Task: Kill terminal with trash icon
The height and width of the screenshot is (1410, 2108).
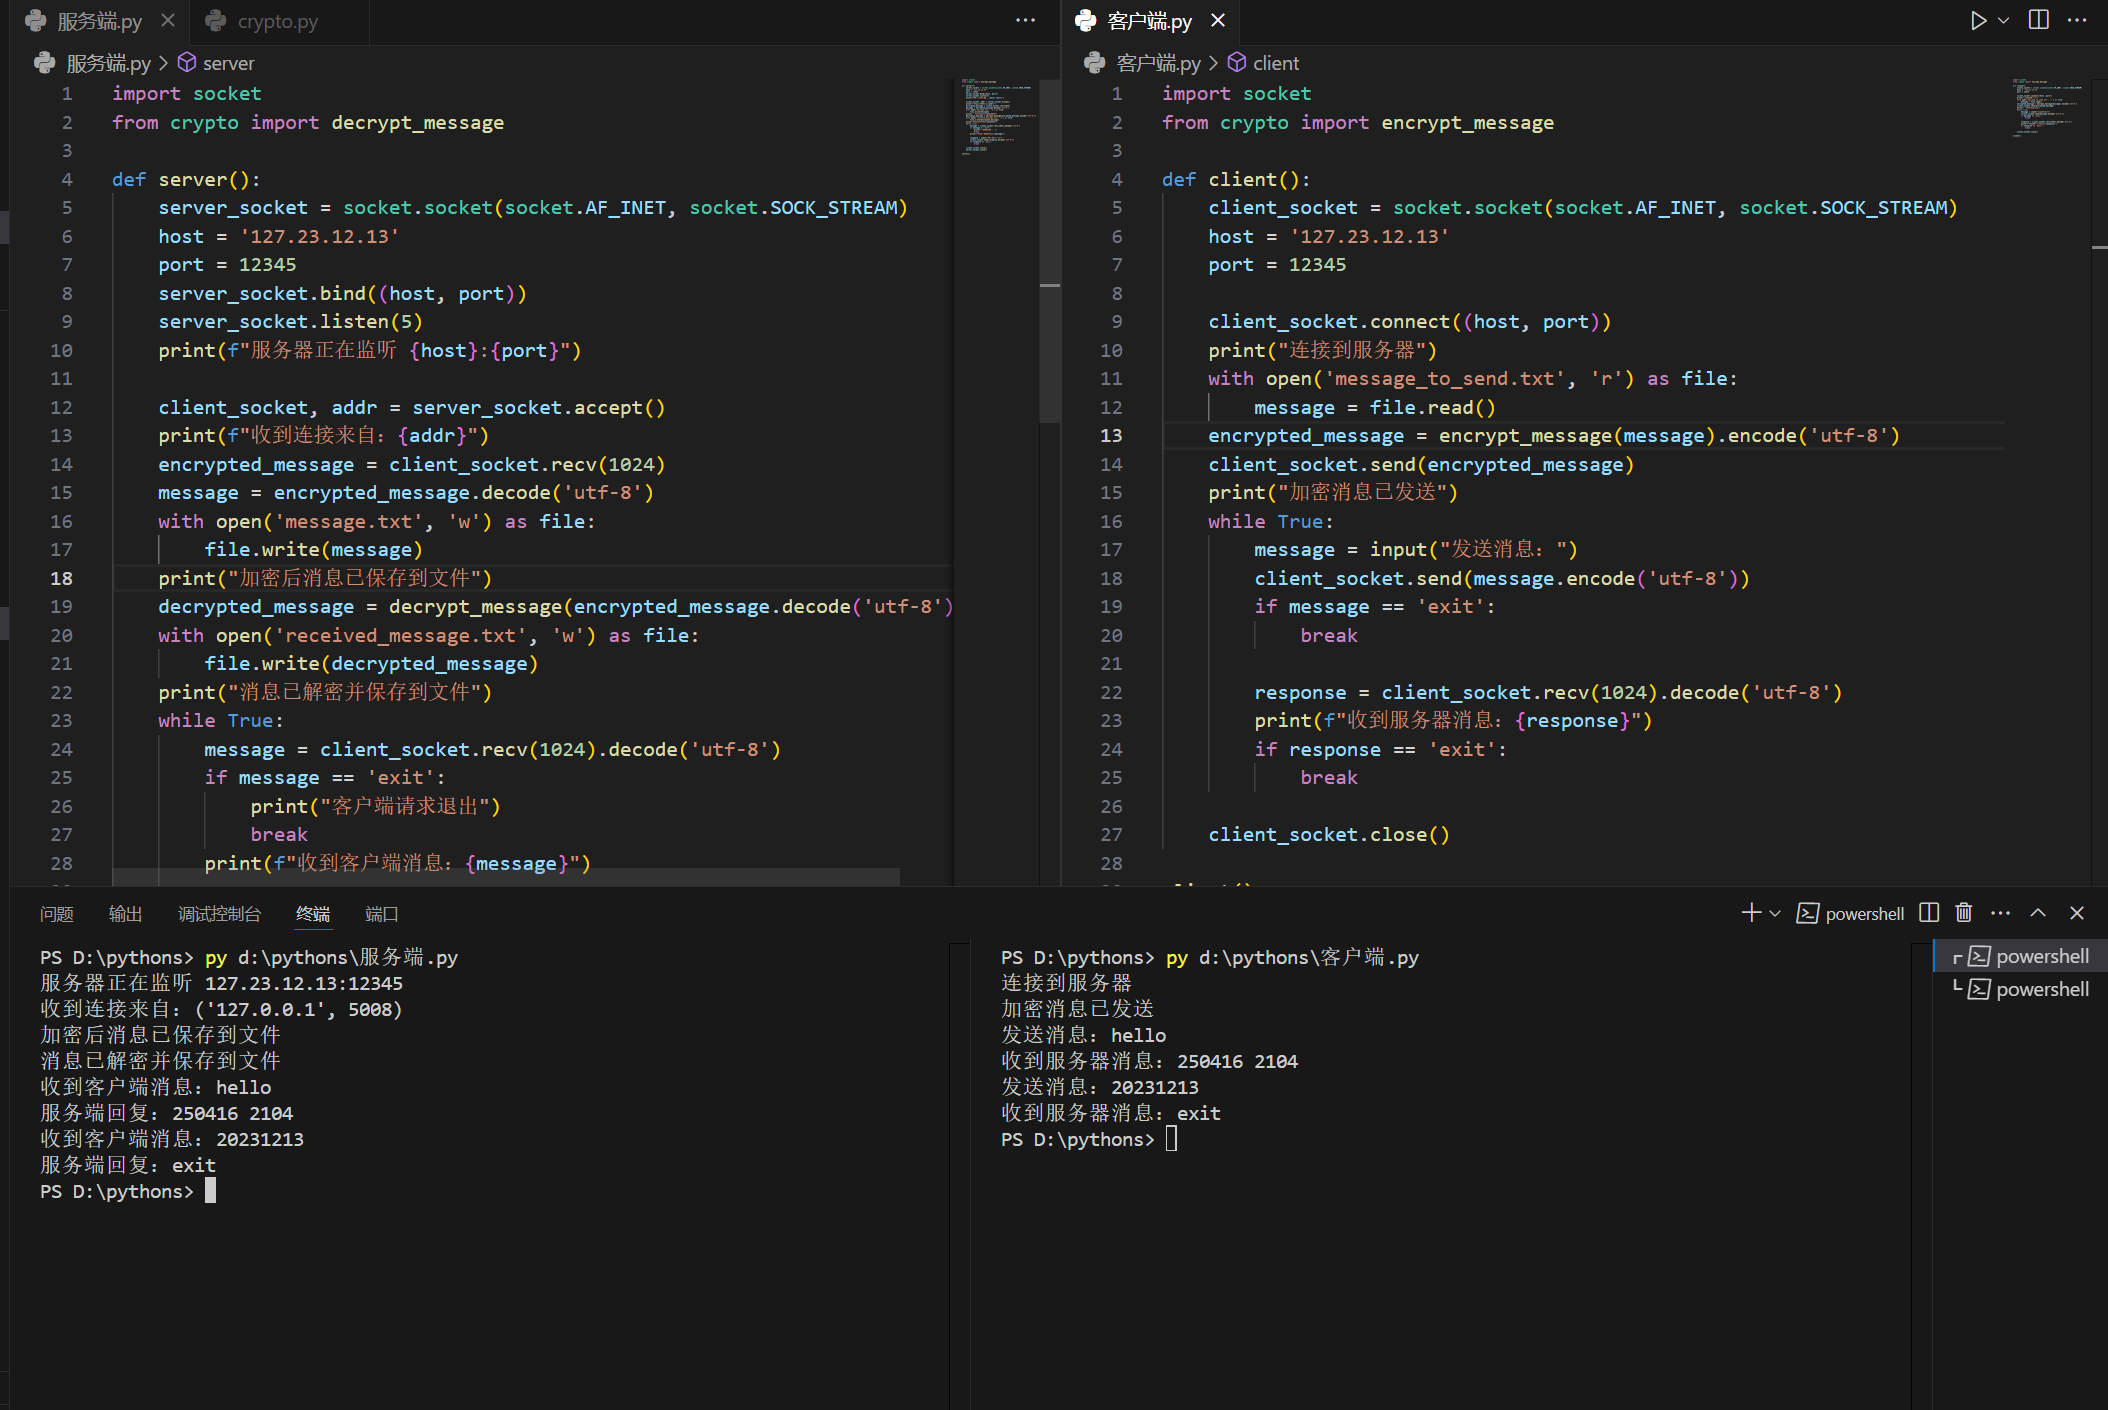Action: (1964, 913)
